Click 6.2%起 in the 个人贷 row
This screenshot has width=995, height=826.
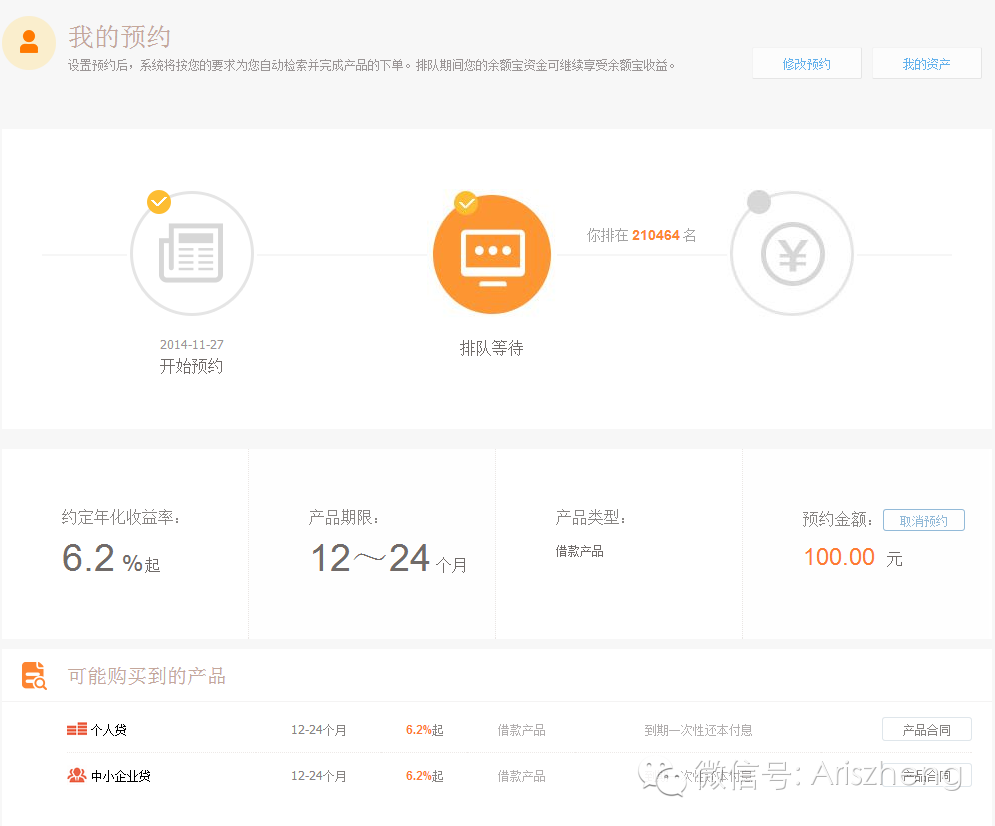[425, 730]
